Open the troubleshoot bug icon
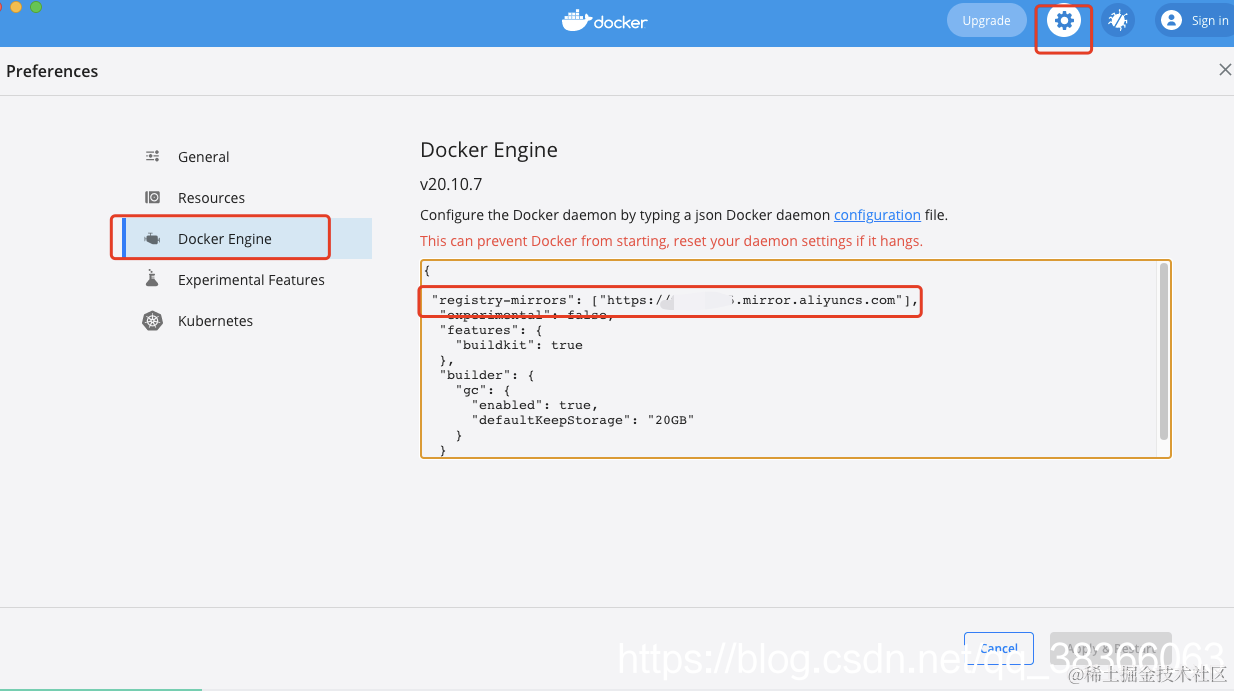The height and width of the screenshot is (691, 1234). coord(1118,20)
